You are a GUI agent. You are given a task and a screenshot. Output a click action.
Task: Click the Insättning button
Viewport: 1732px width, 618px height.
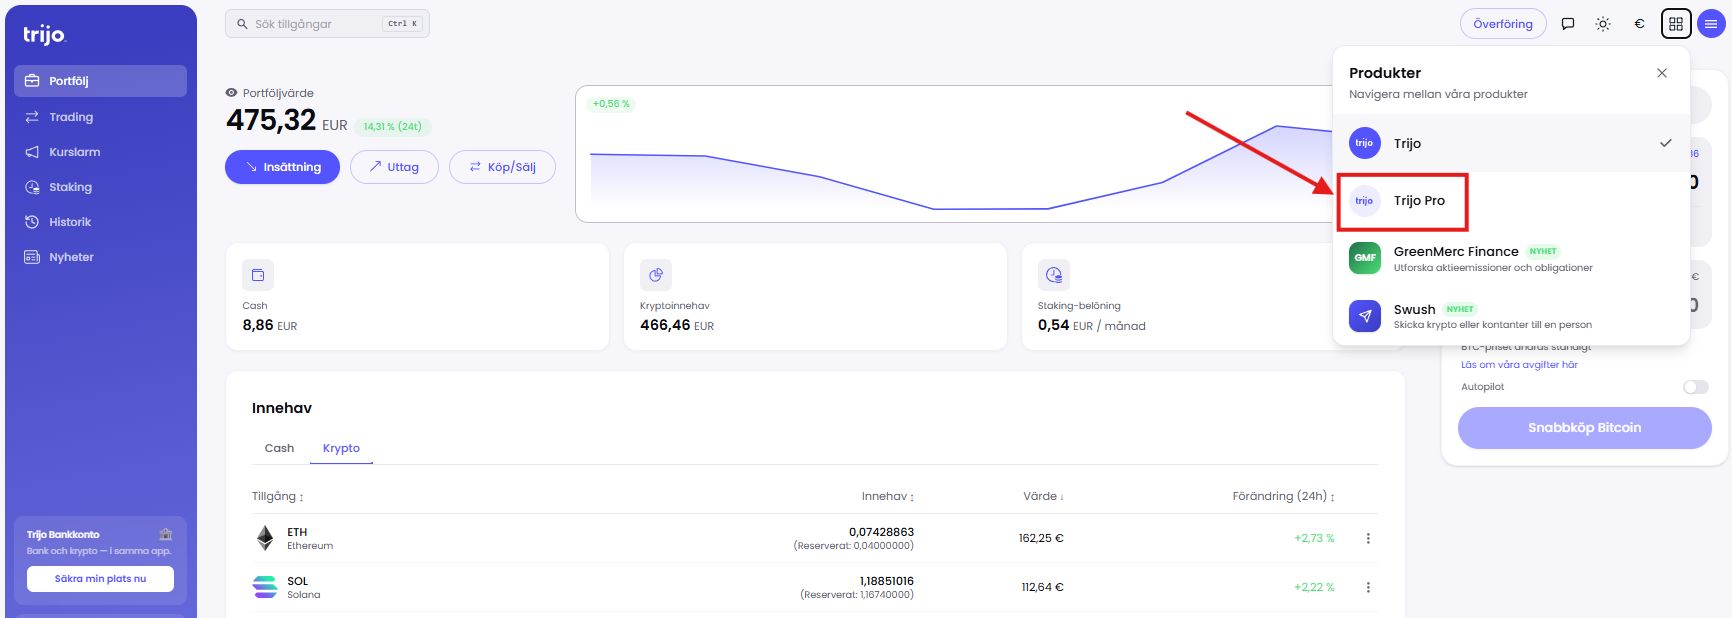pyautogui.click(x=282, y=167)
